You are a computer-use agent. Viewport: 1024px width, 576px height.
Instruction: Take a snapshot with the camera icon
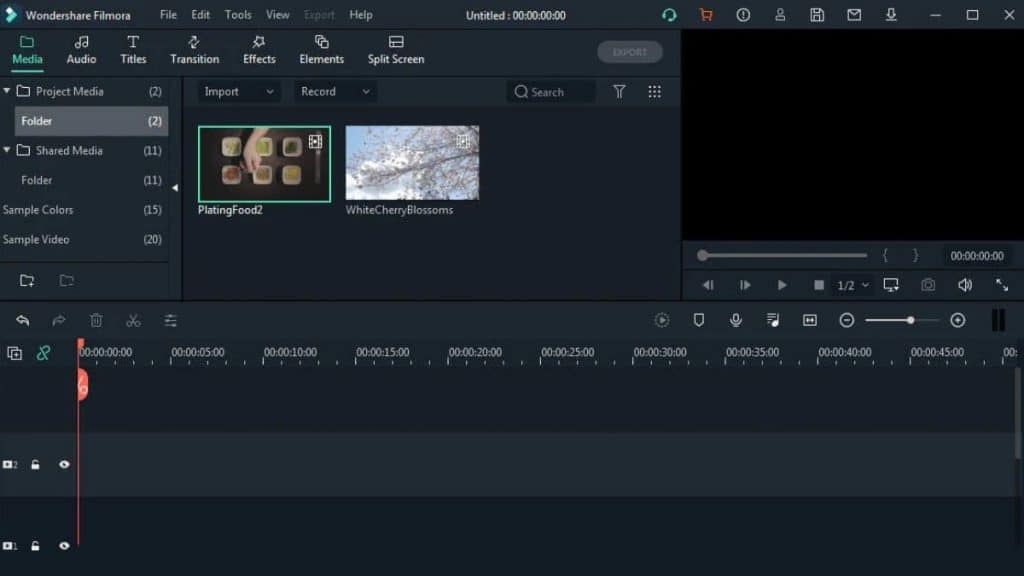(927, 285)
